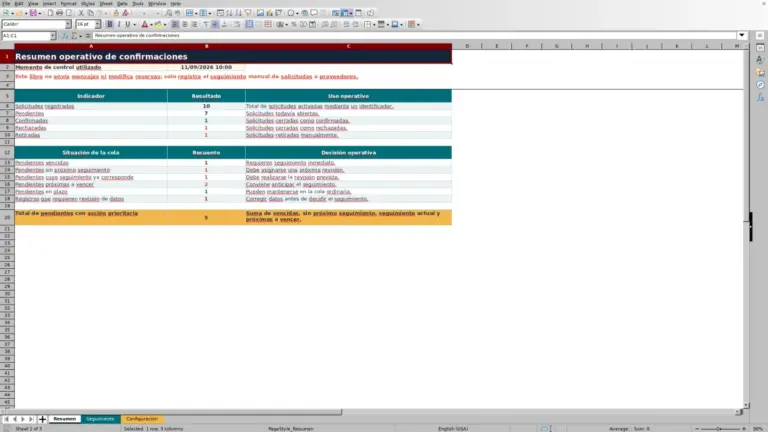This screenshot has height=432, width=768.
Task: Toggle Center Horizontally alignment
Action: point(185,24)
